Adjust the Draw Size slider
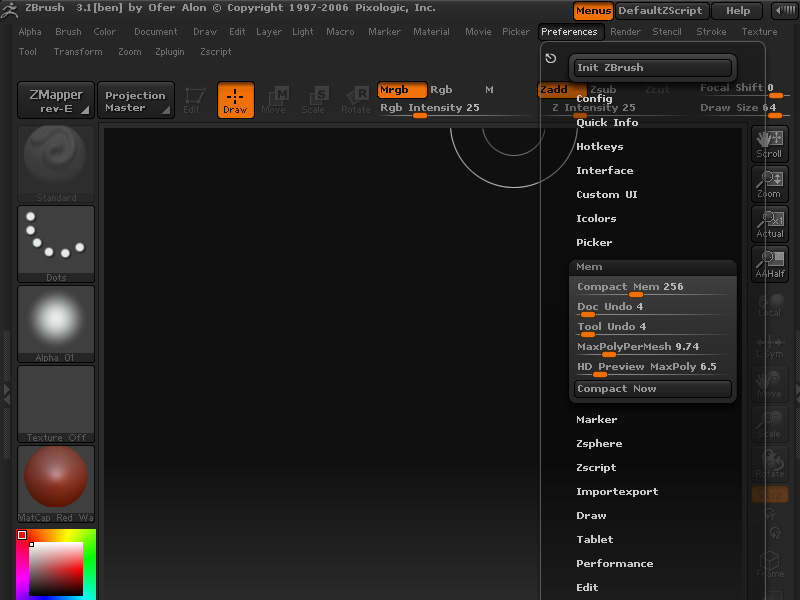The image size is (800, 600). pyautogui.click(x=744, y=109)
